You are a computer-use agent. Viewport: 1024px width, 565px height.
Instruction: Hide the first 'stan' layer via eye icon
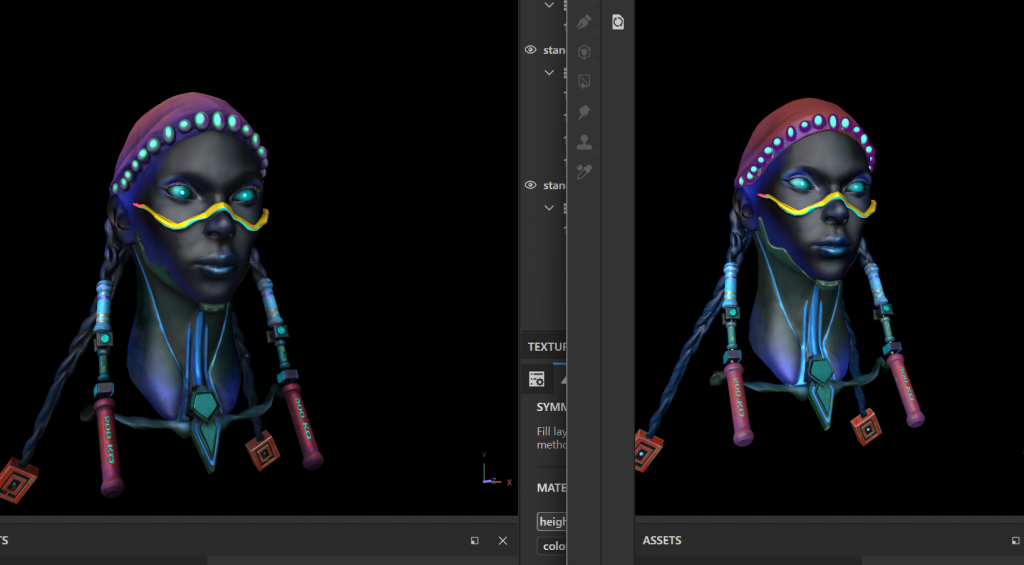531,50
